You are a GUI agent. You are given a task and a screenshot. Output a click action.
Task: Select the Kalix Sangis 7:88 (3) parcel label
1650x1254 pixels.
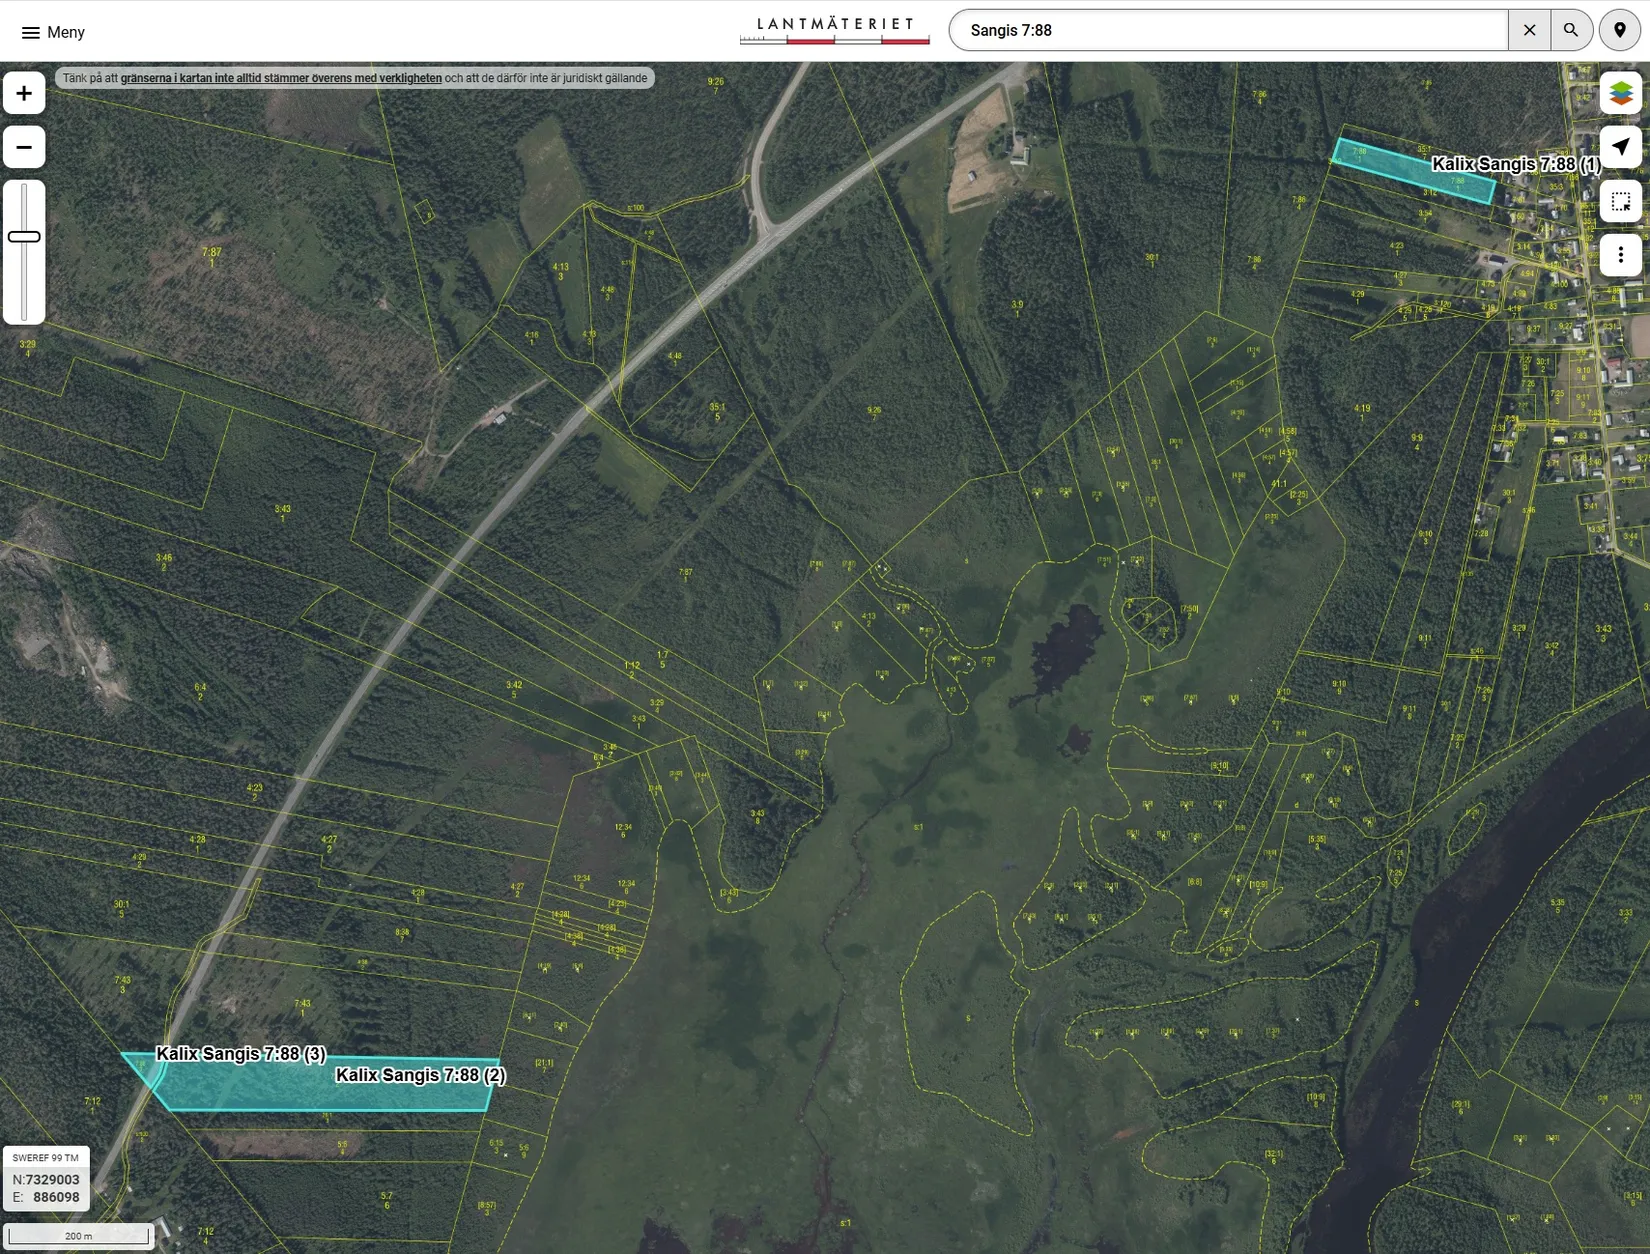240,1054
